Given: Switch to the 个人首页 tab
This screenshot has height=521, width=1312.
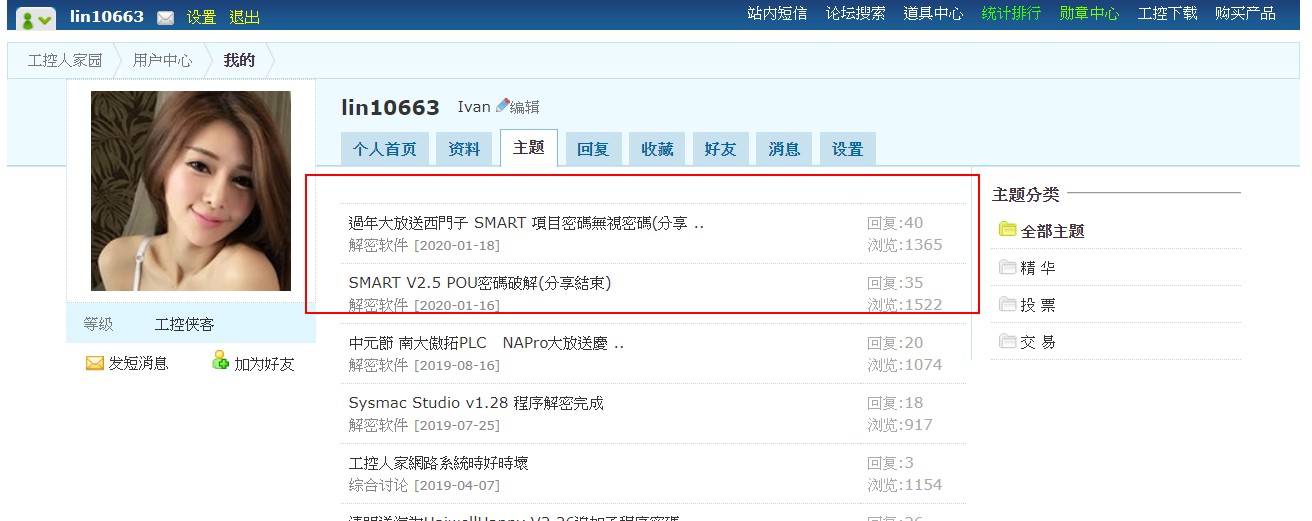Looking at the screenshot, I should 384,149.
